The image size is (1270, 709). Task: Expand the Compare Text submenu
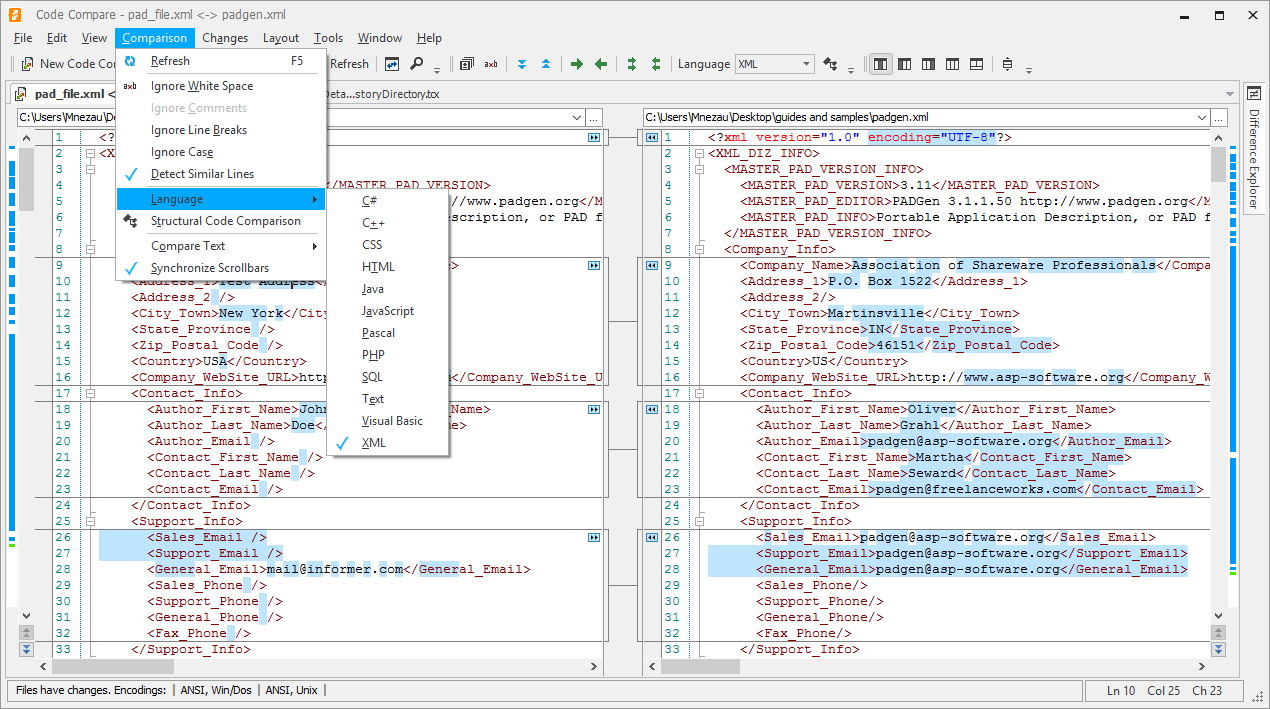click(x=222, y=246)
